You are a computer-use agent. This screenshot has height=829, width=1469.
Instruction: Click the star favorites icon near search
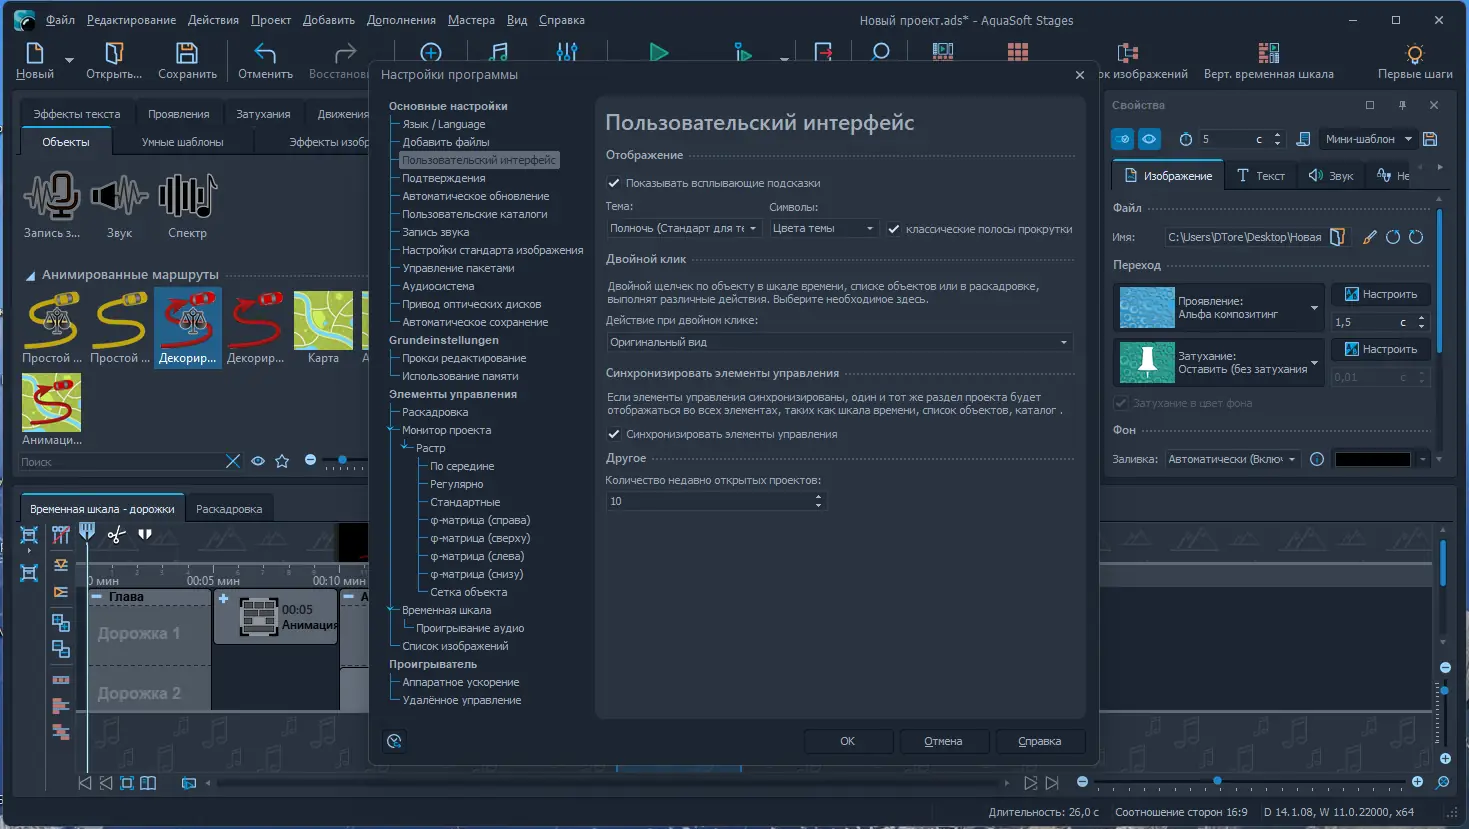(x=282, y=461)
